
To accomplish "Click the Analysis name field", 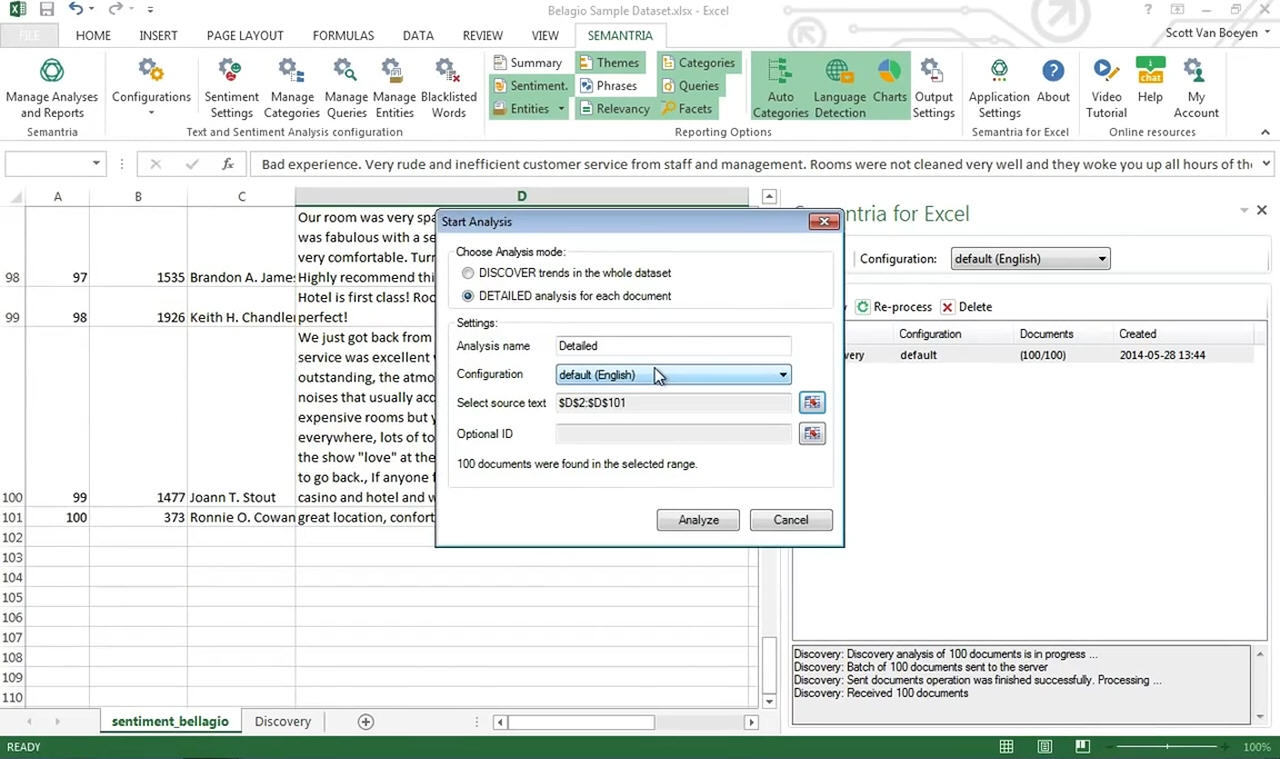I will (x=673, y=346).
